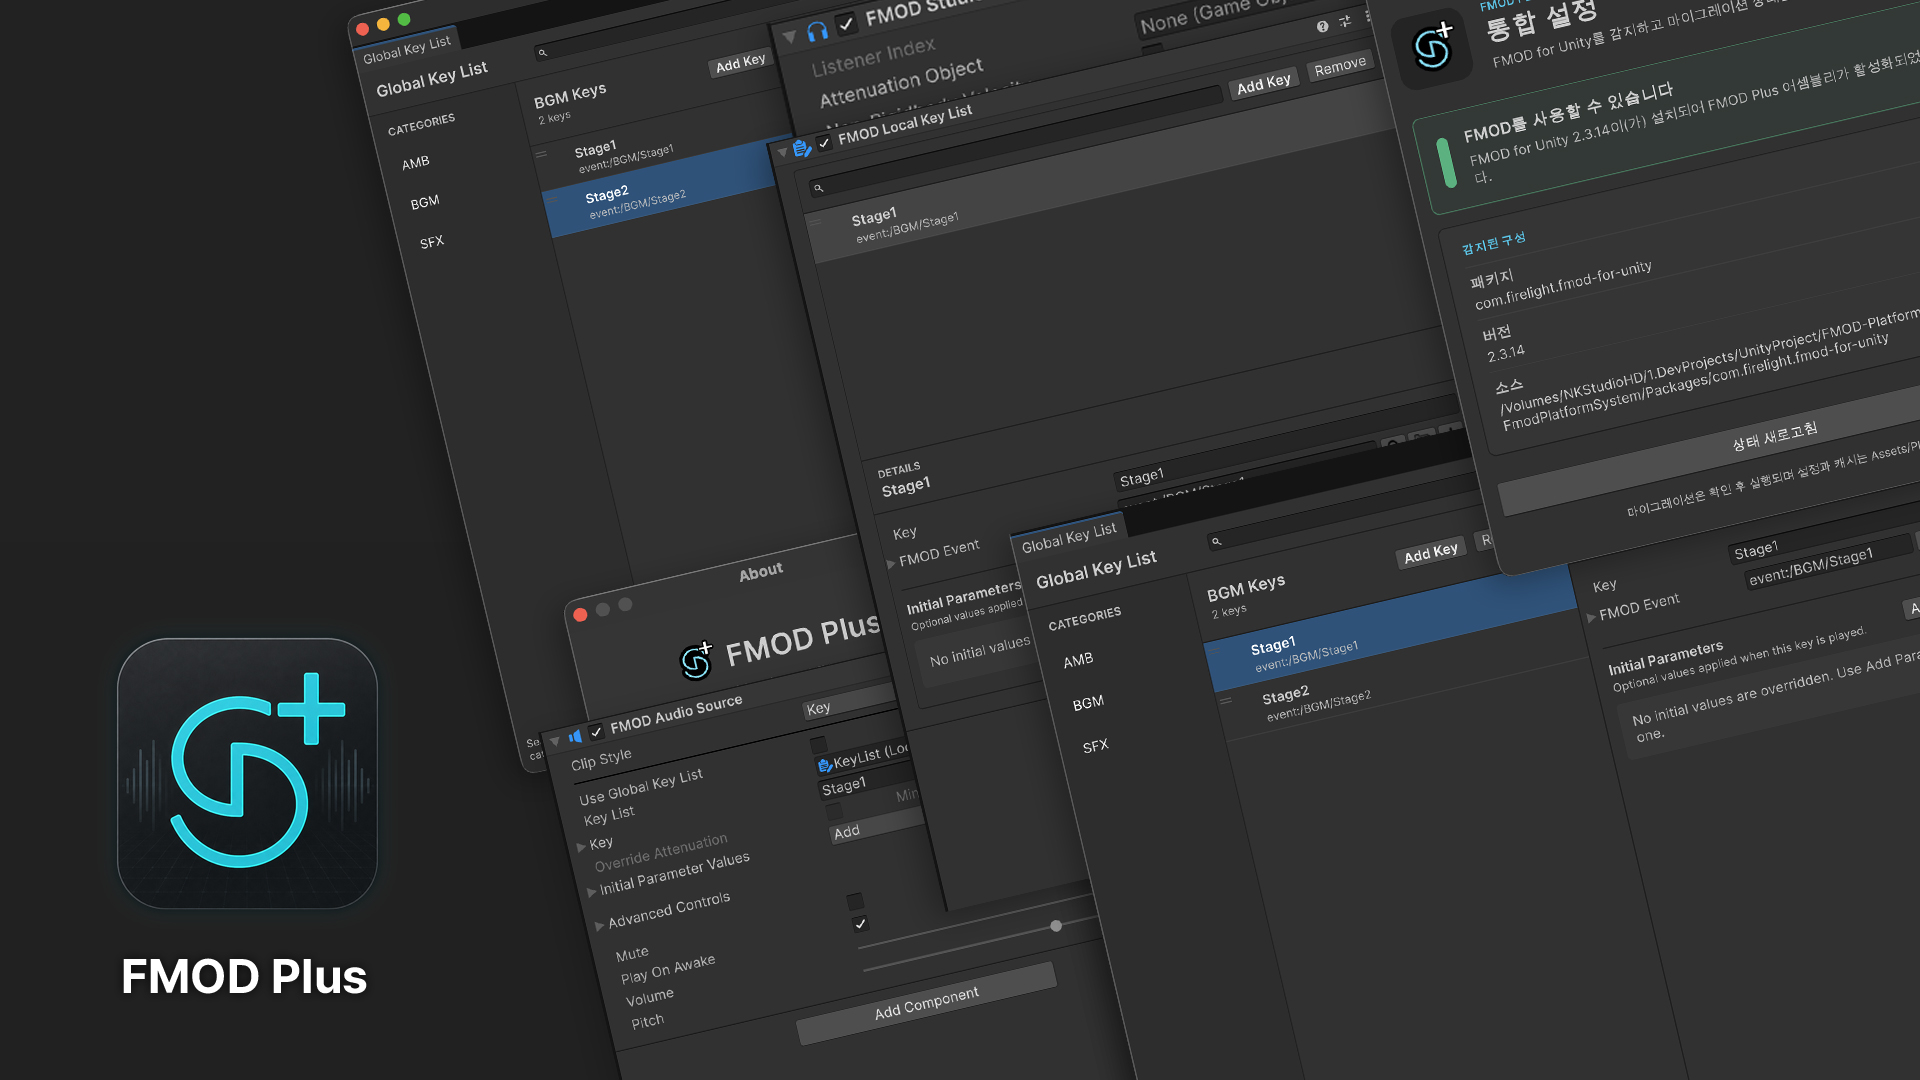
Task: Choose AMB category beside highlighted Stage2
Action: 415,162
